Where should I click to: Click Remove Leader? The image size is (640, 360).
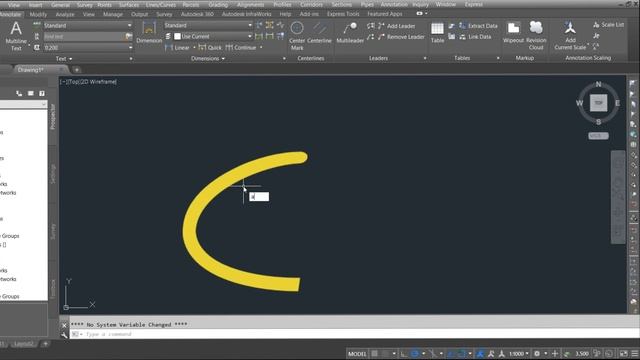[x=401, y=37]
